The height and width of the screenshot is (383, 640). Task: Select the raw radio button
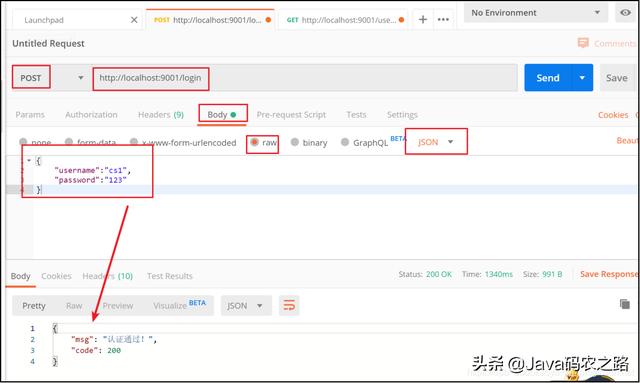click(x=254, y=142)
